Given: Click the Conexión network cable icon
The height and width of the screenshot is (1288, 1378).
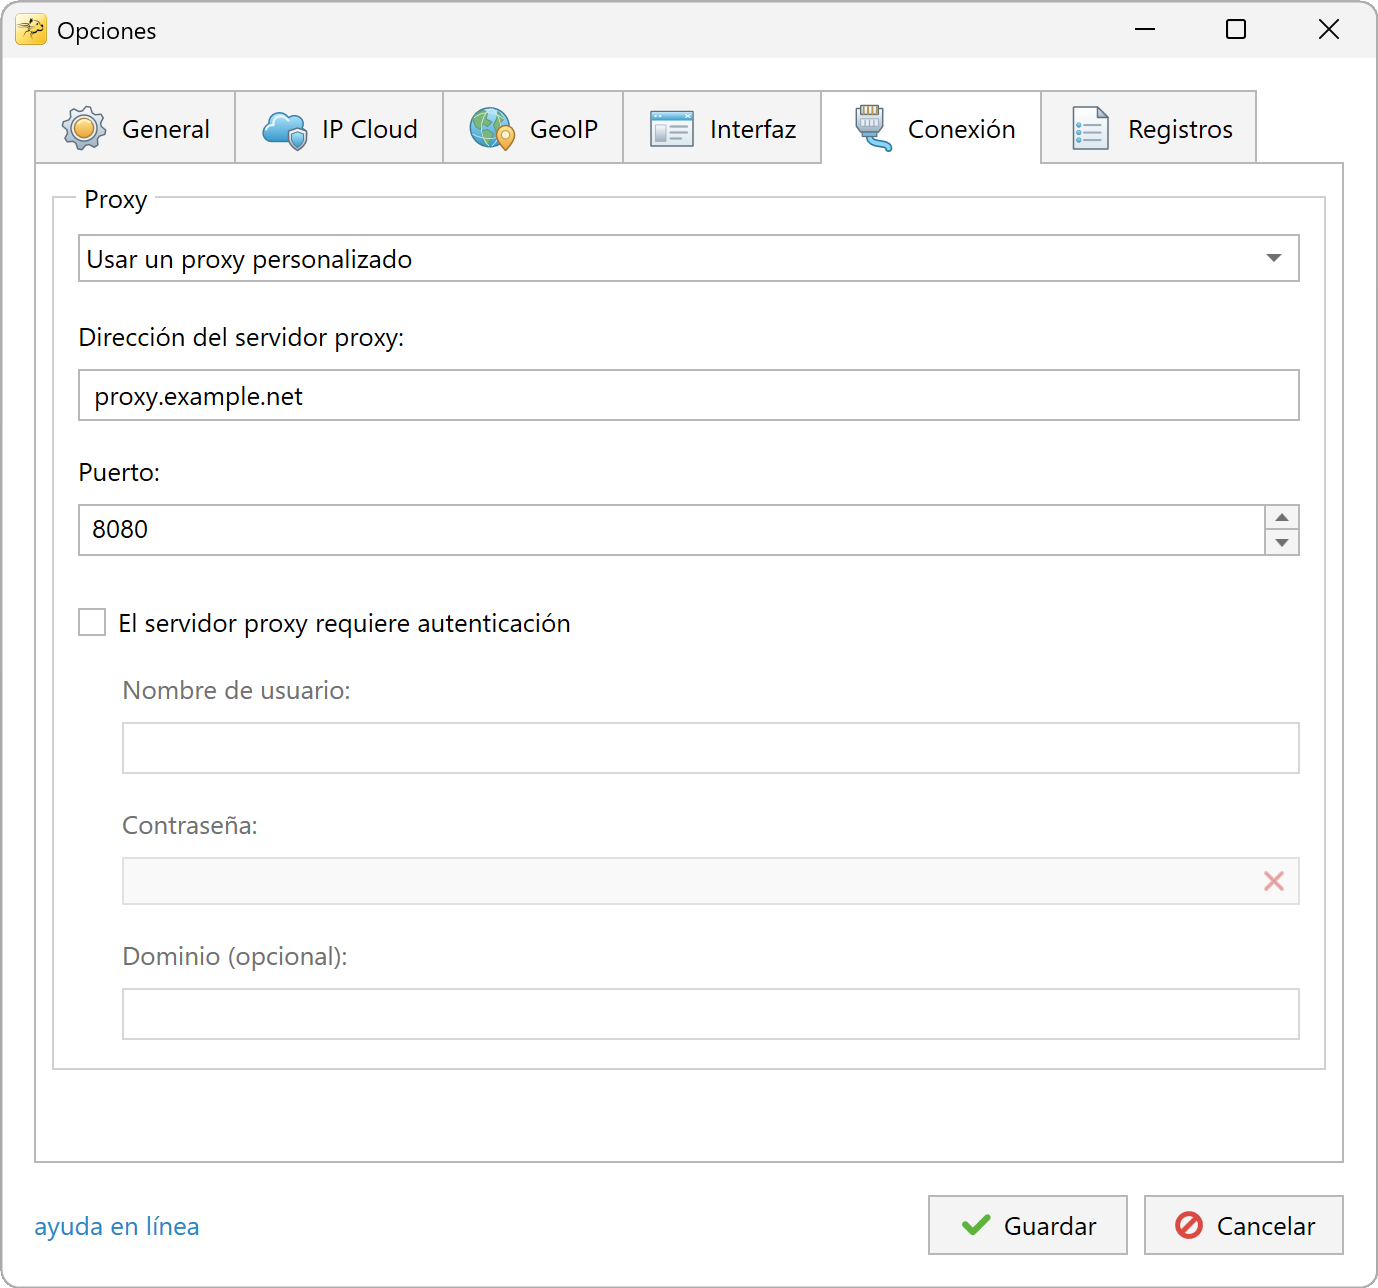Looking at the screenshot, I should (x=873, y=128).
